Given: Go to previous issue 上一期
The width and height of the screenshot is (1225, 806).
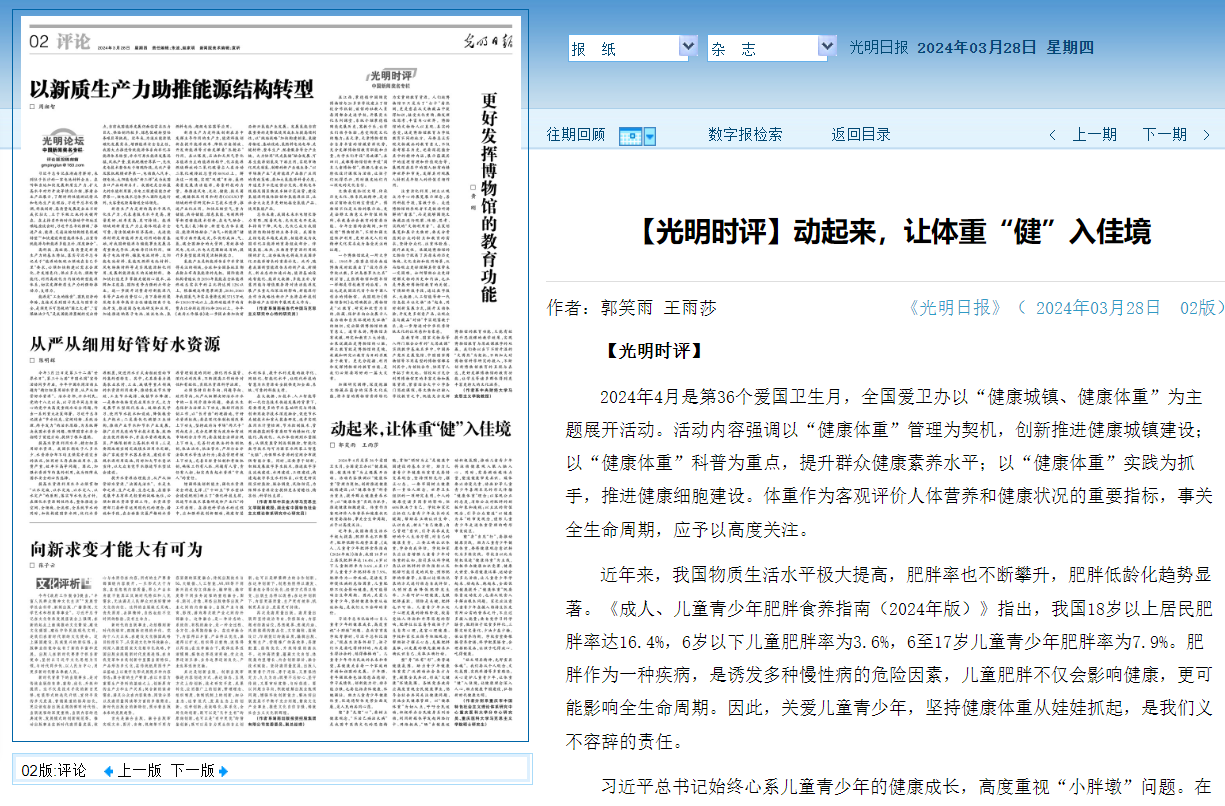Looking at the screenshot, I should [1095, 134].
